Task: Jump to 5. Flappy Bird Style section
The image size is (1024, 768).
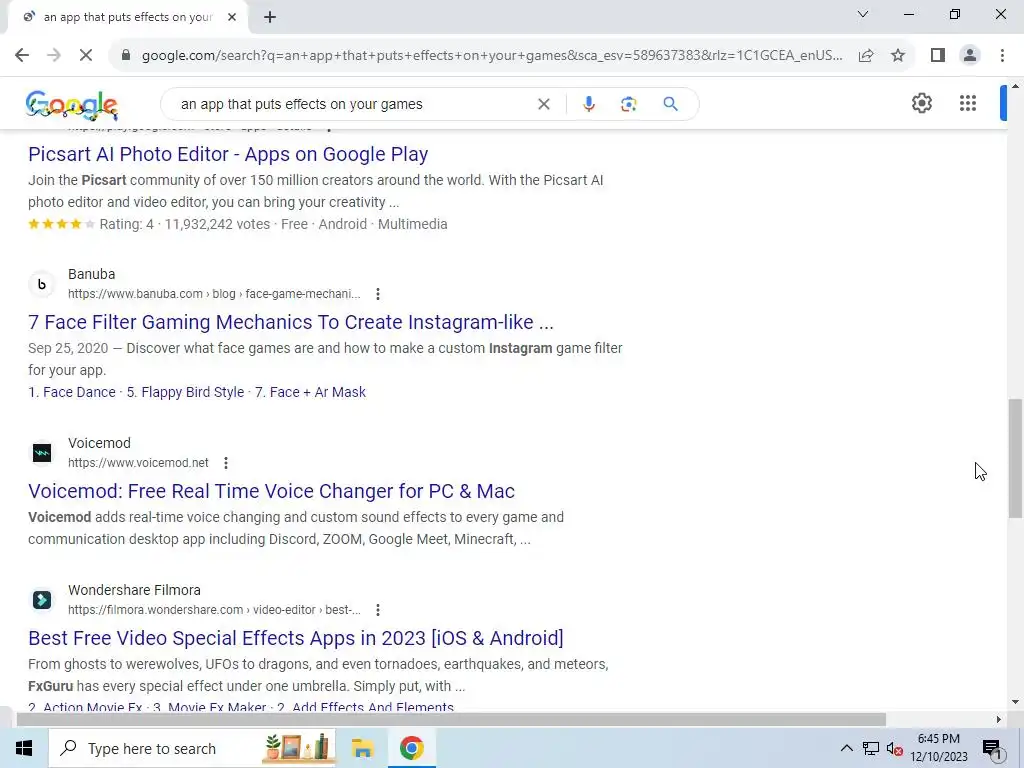Action: (185, 392)
